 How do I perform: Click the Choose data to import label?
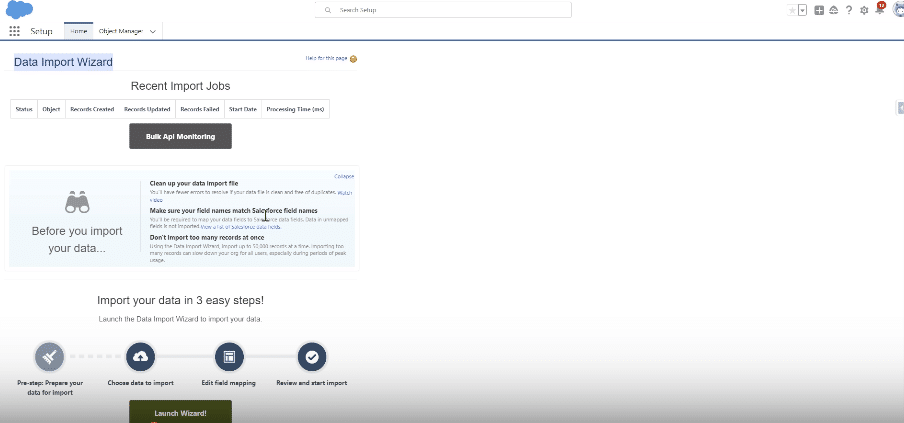click(140, 383)
